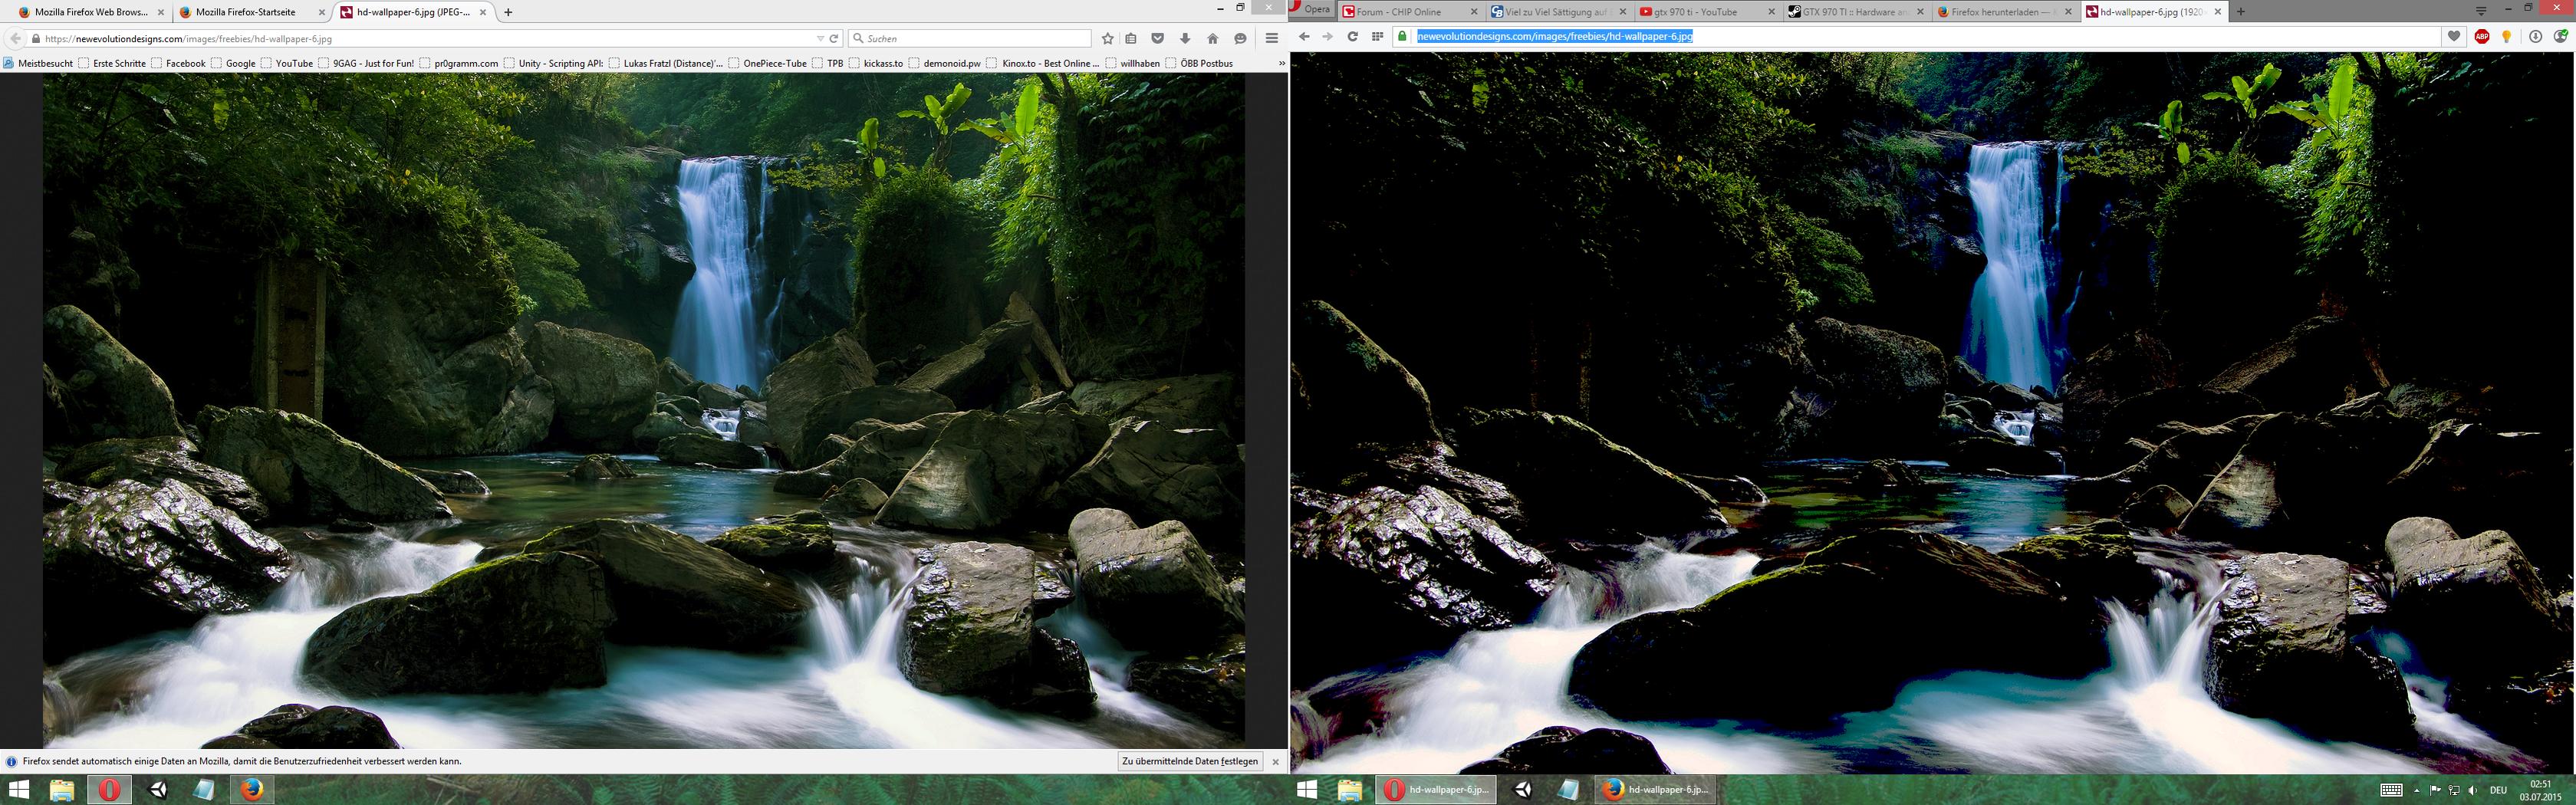Open the ÖBB Postbus bookmark
Screen dimensions: 2576x805
[x=1199, y=63]
